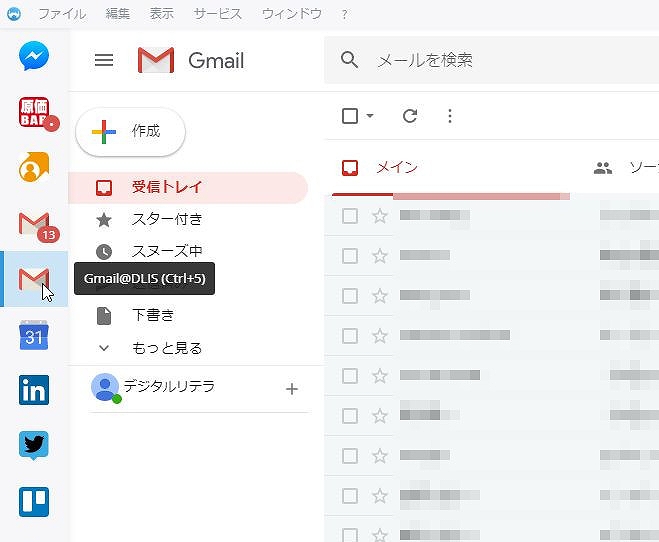
Task: Star the fifth email in the list
Action: click(x=380, y=376)
